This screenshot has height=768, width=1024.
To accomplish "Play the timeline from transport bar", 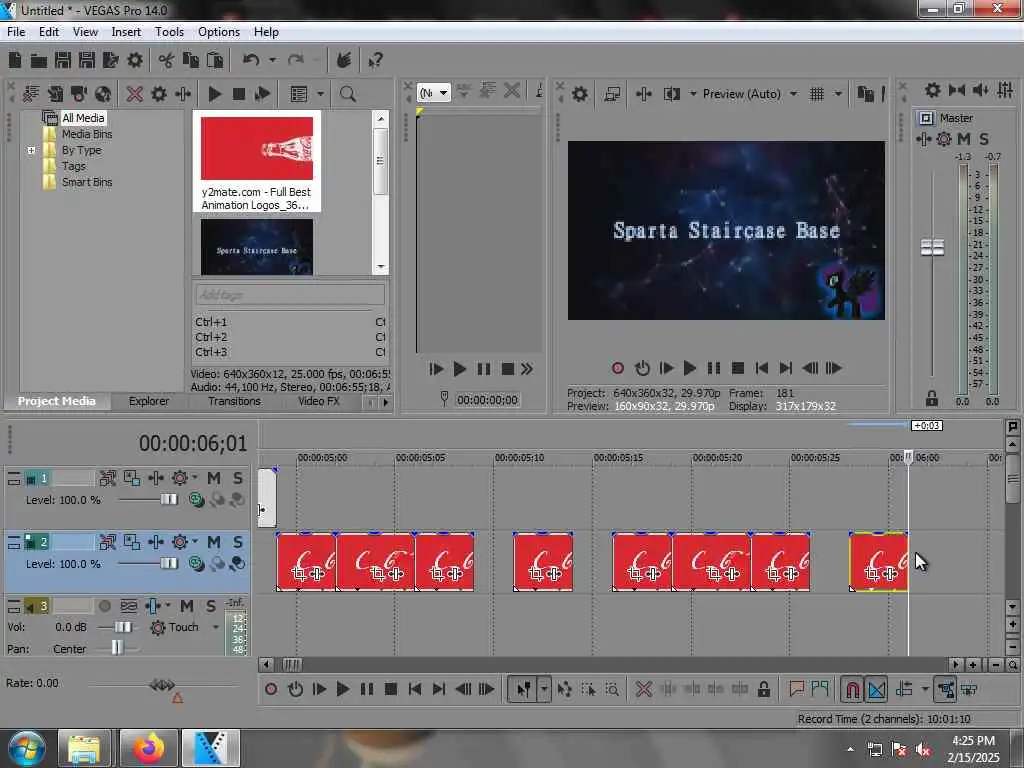I will [x=343, y=689].
